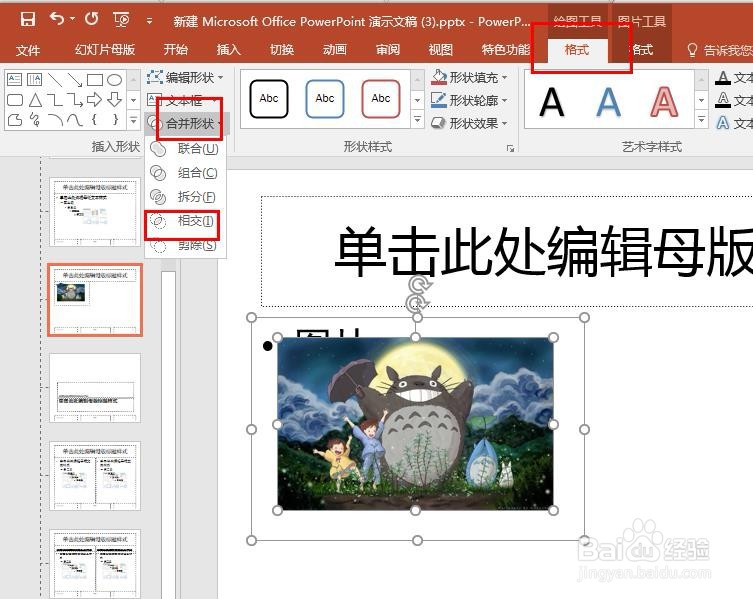Expand the WordArt styles gallery
753x599 pixels.
(x=701, y=119)
